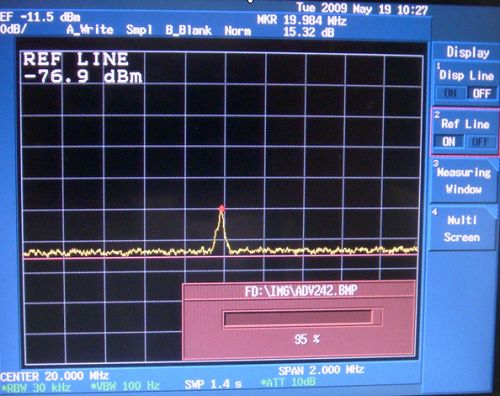Switch Ref Line to ON
The height and width of the screenshot is (396, 500).
point(449,142)
